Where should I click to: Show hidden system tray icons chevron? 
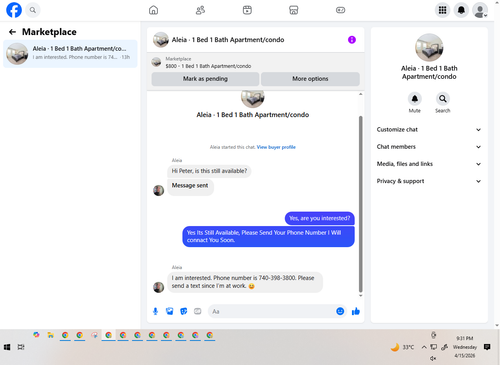point(424,347)
